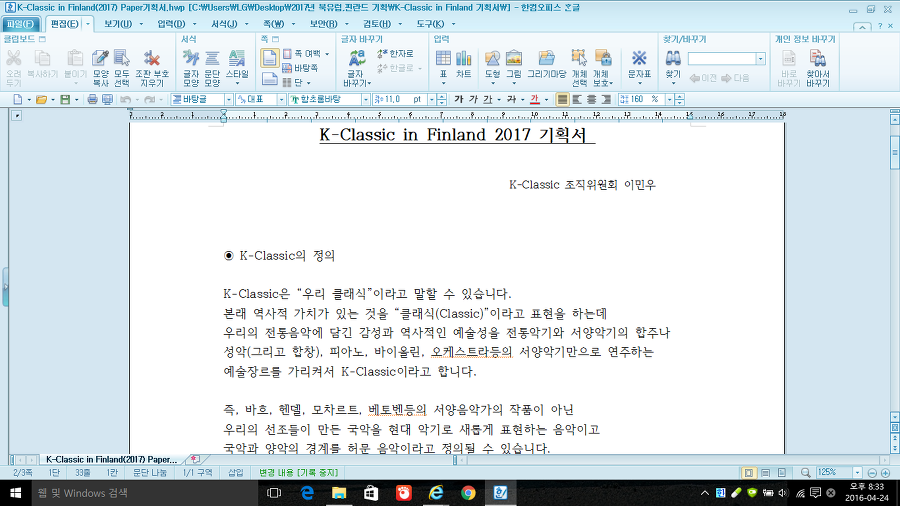
Task: Toggle bold 가 formatting
Action: [459, 99]
